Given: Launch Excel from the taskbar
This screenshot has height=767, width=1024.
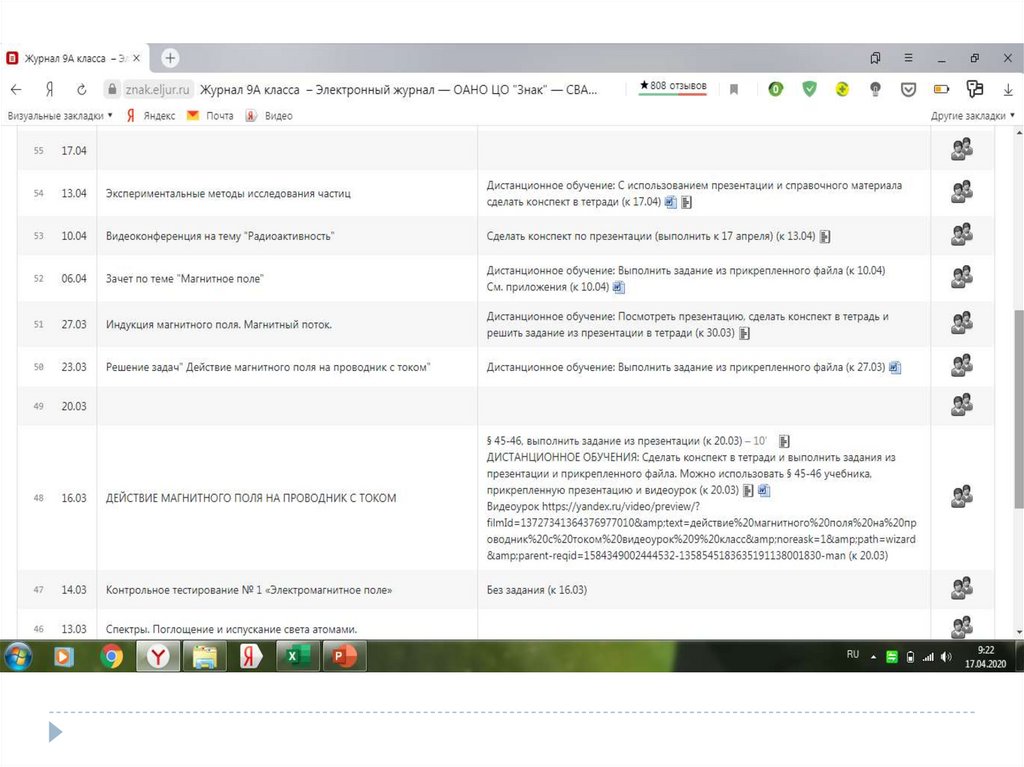Looking at the screenshot, I should pyautogui.click(x=294, y=656).
